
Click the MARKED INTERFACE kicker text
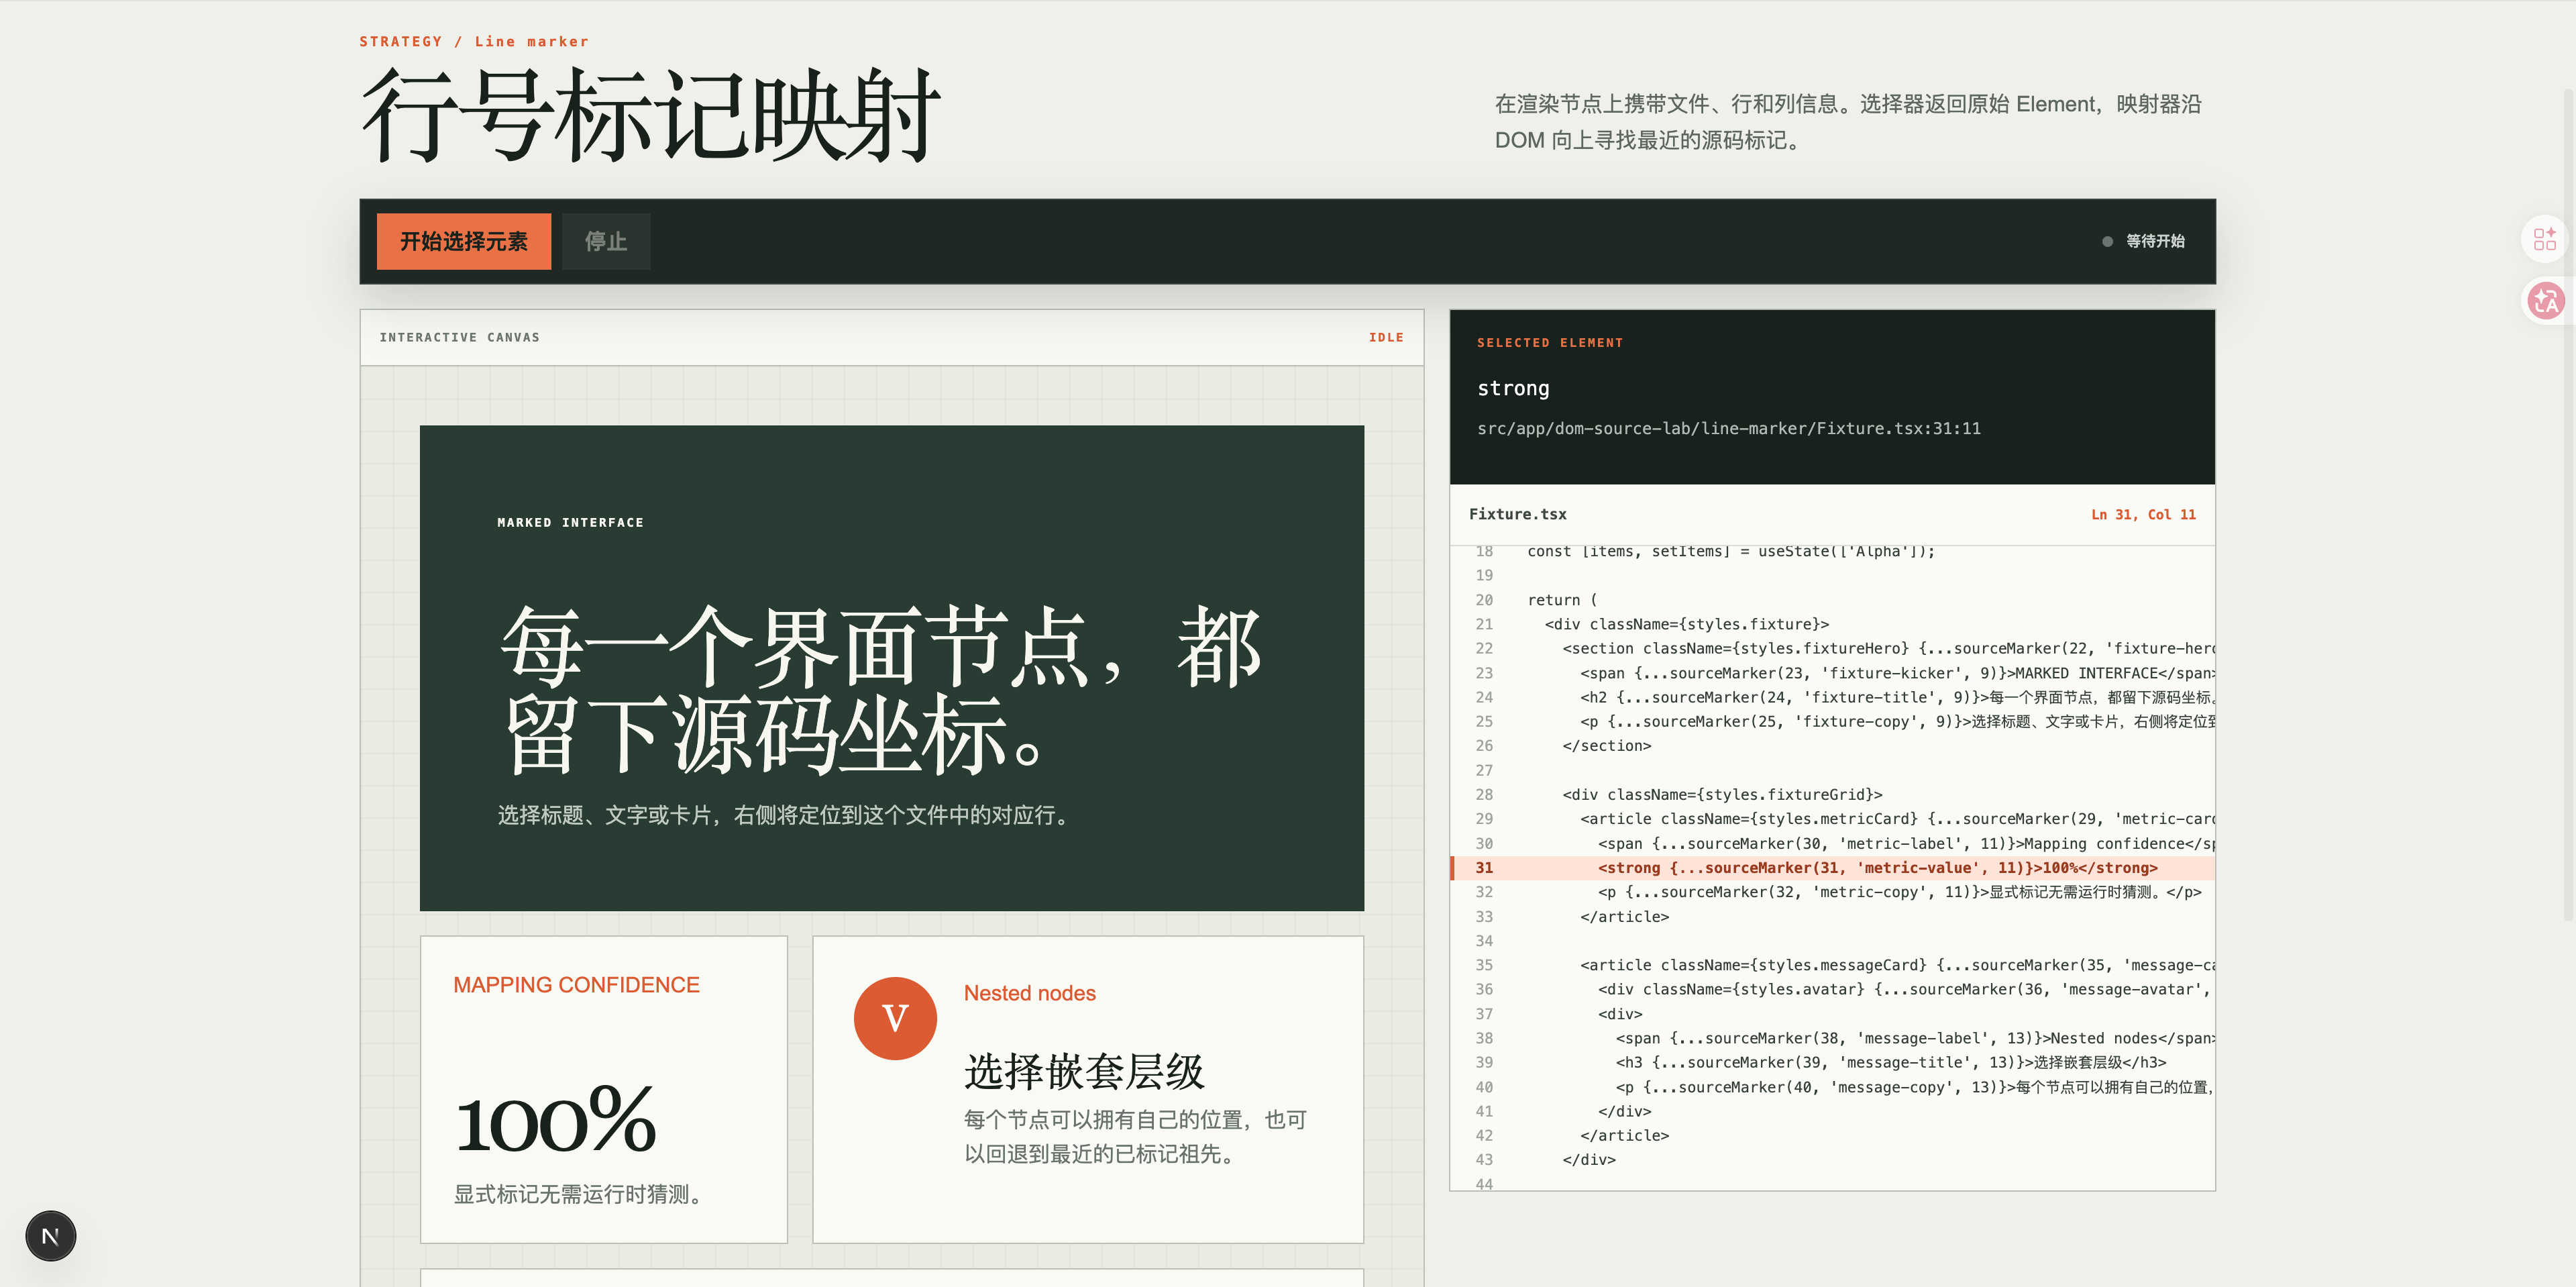[570, 522]
